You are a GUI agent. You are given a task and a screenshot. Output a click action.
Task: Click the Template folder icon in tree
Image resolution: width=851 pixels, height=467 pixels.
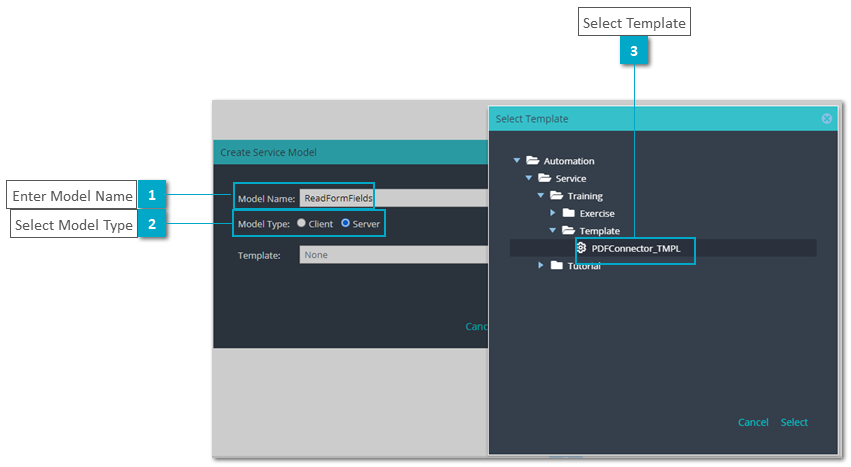click(568, 230)
